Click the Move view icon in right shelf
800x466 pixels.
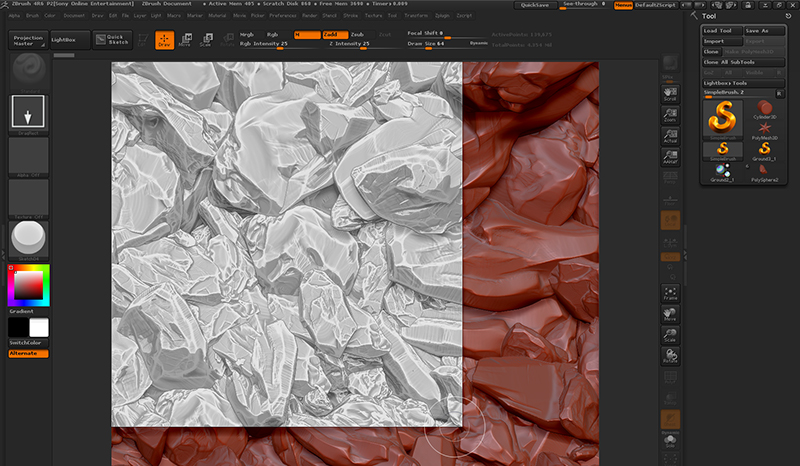(x=670, y=314)
